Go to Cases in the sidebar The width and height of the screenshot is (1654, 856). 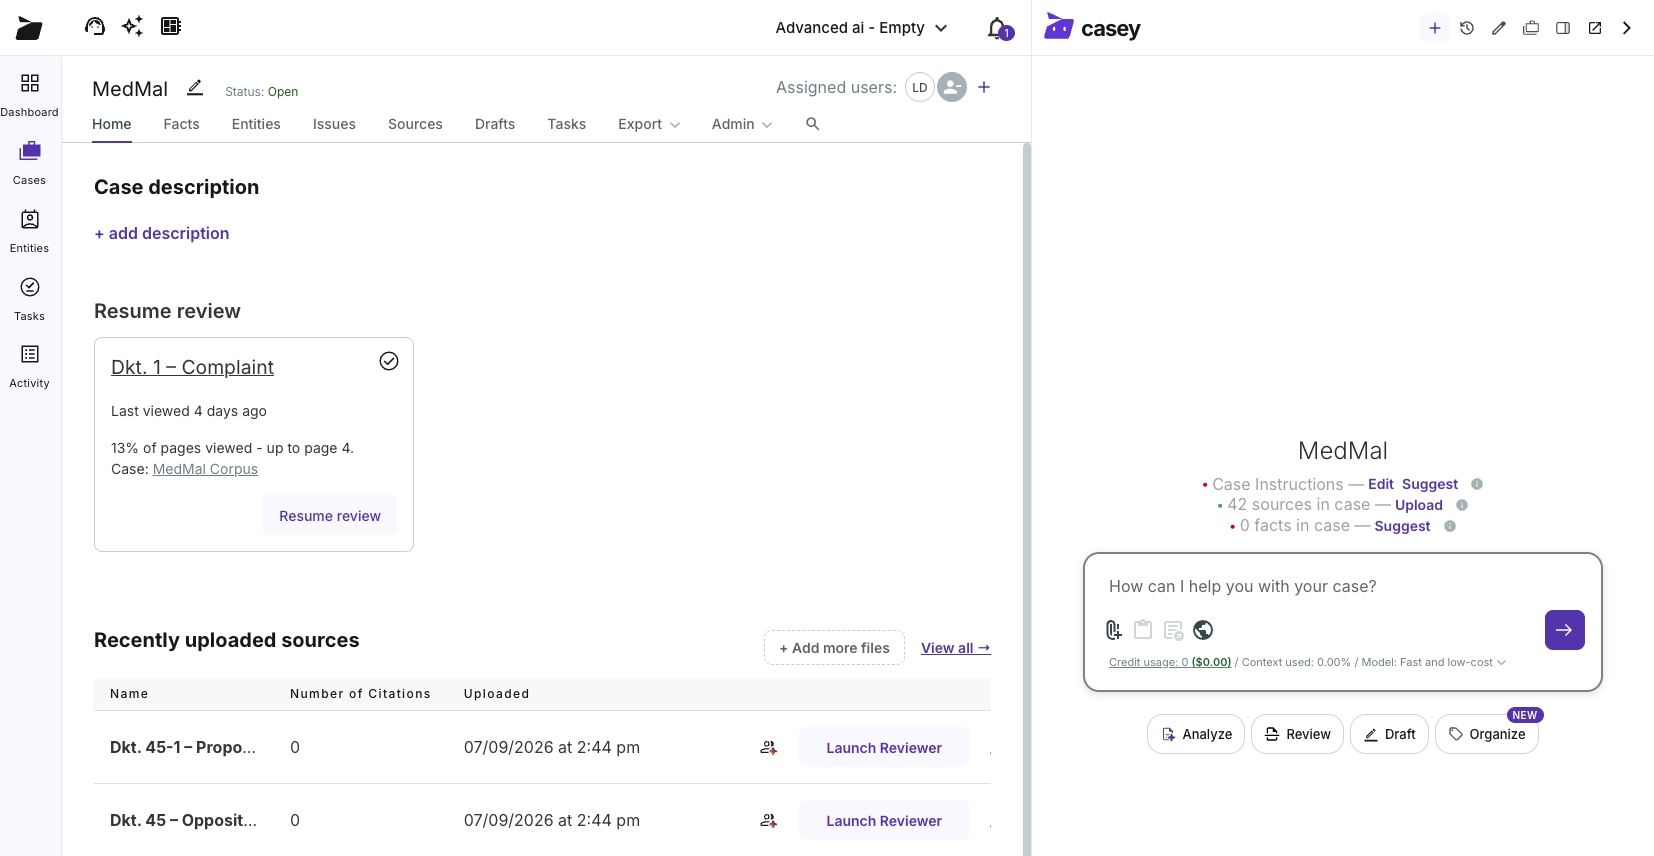coord(30,162)
